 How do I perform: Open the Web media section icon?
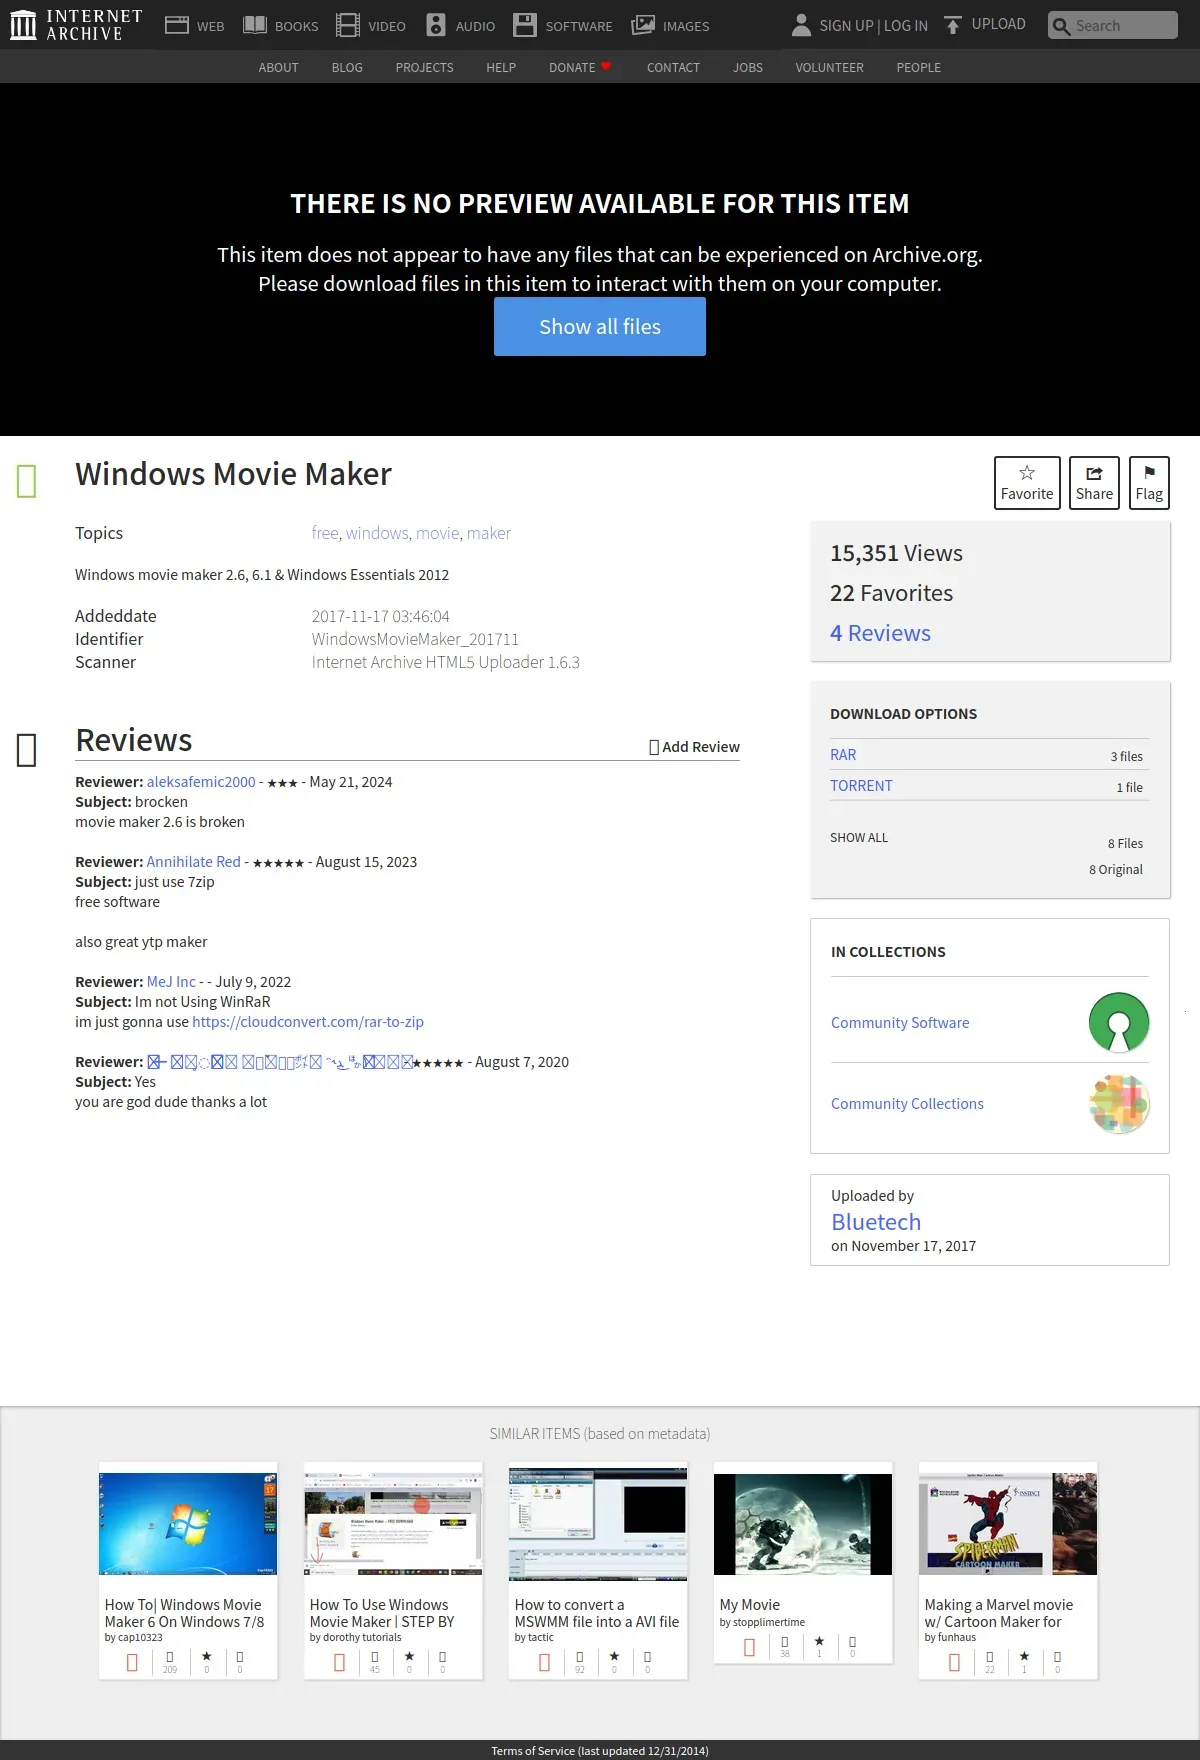[177, 25]
